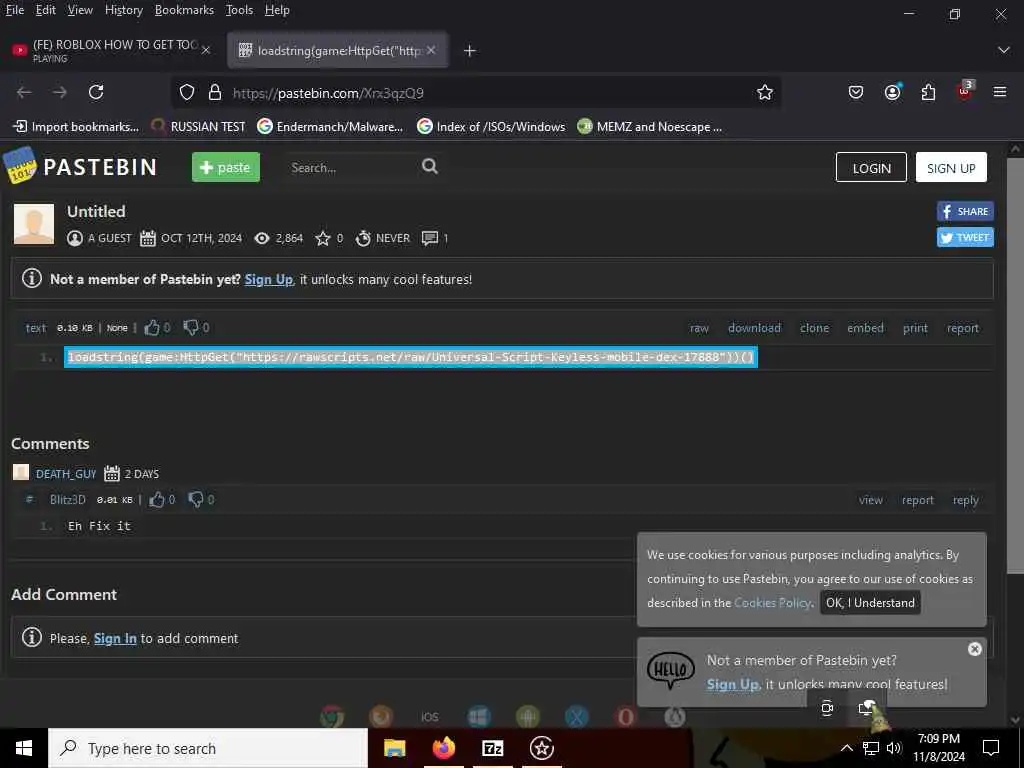1024x768 pixels.
Task: Open DEATH_GUY's profile link
Action: [66, 473]
